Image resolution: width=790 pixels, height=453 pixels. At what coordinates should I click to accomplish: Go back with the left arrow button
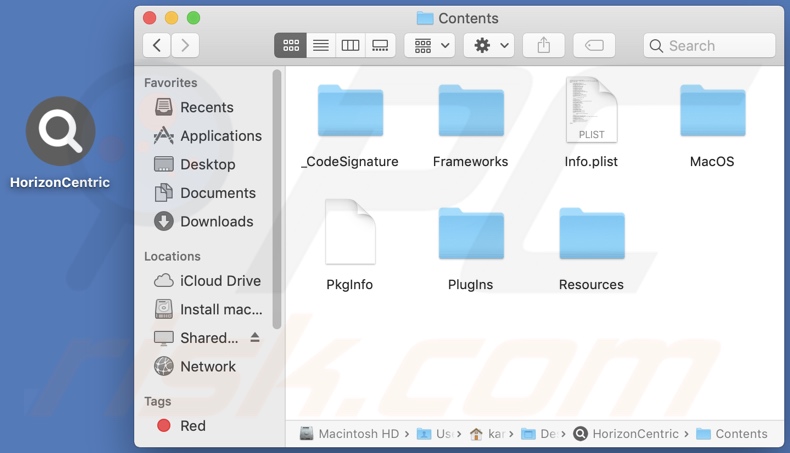[157, 45]
